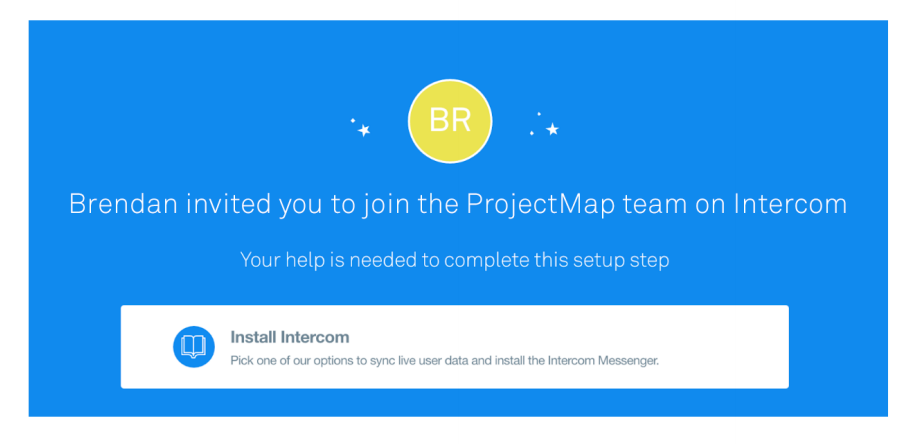Viewport: 920px width, 444px height.
Task: Click the words 'Intercom Messenger' in the card description
Action: [x=604, y=360]
